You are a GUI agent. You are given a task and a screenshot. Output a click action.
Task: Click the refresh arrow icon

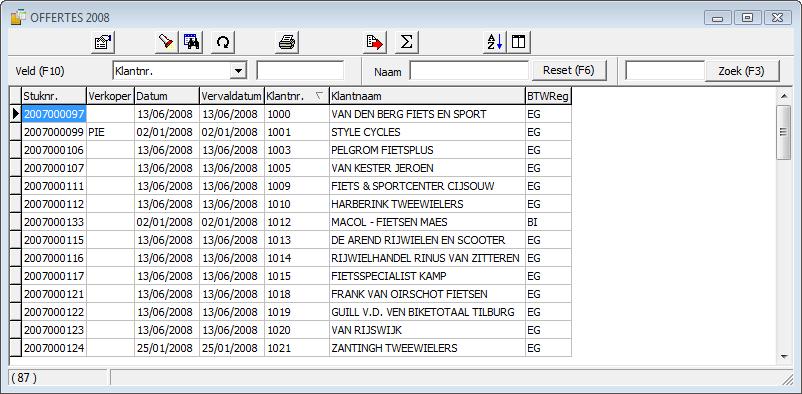coord(223,42)
